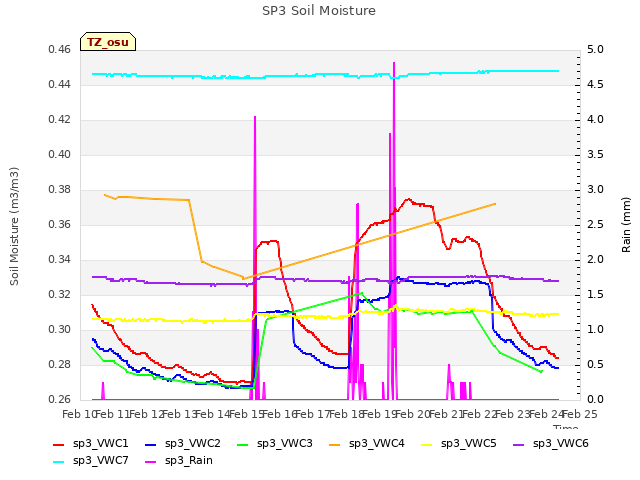Image resolution: width=640 pixels, height=480 pixels.
Task: Click the 5.0 rain axis tick label
Action: [595, 50]
